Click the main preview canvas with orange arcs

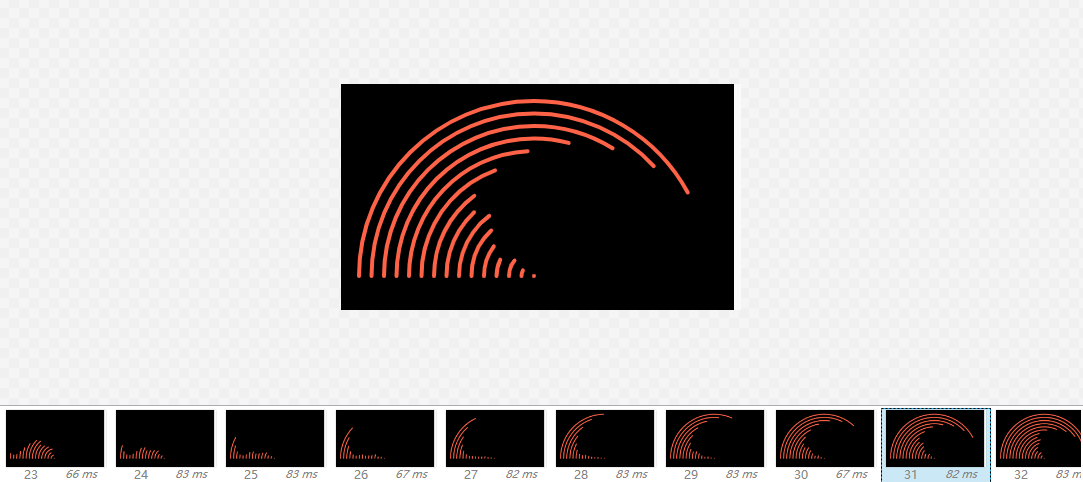pyautogui.click(x=537, y=197)
